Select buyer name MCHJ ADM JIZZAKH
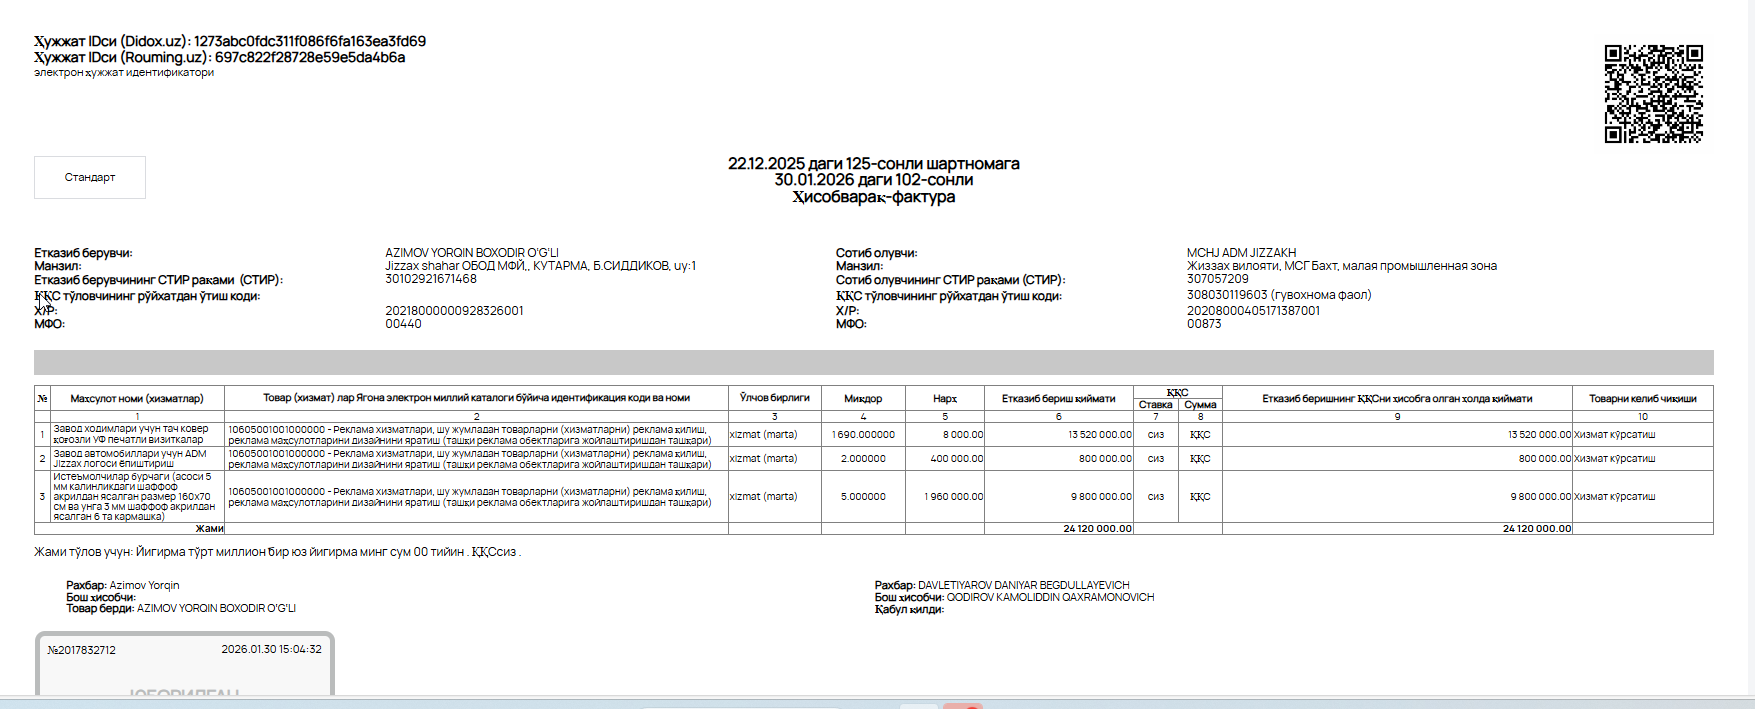Viewport: 1755px width, 709px height. point(1241,253)
